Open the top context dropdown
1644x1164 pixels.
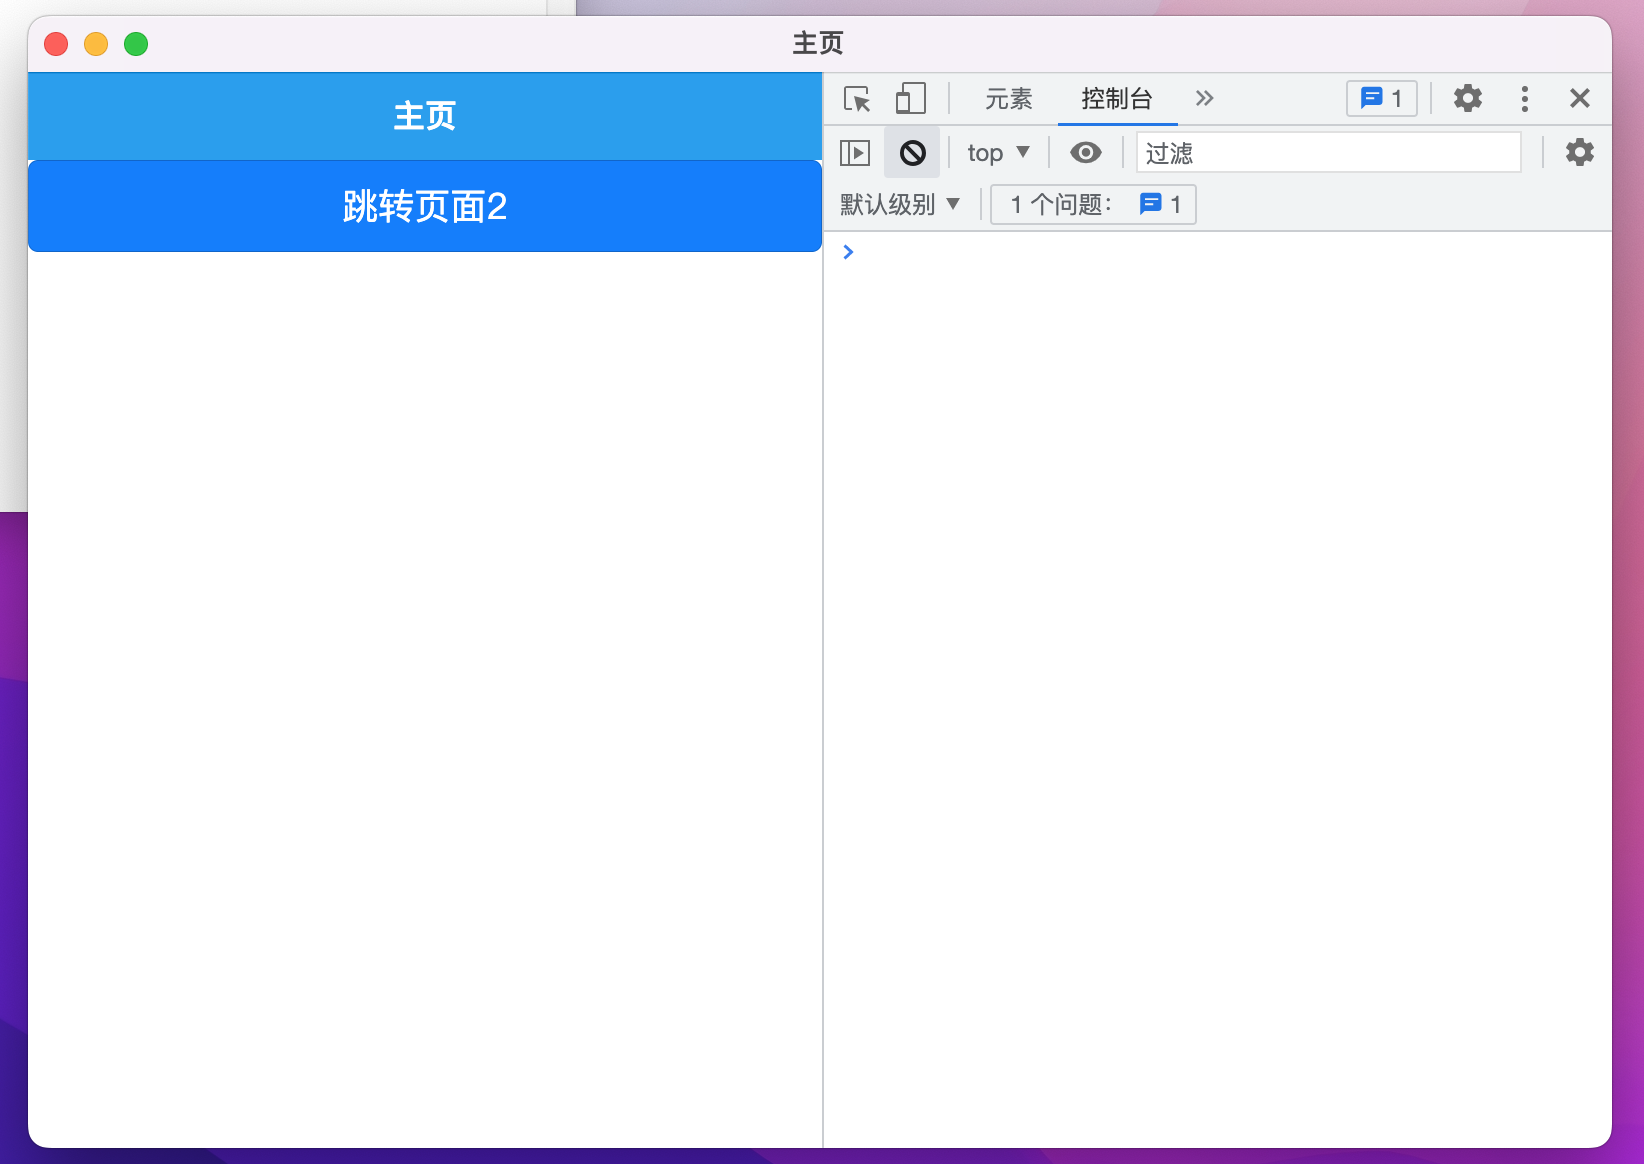point(998,153)
